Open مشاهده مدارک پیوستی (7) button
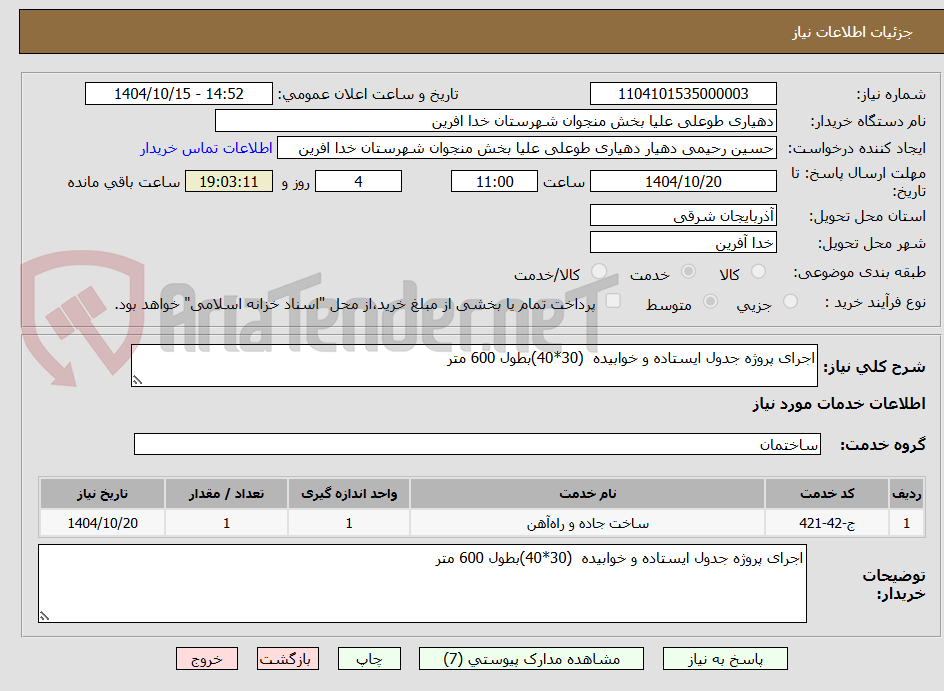The image size is (944, 691). click(x=531, y=659)
